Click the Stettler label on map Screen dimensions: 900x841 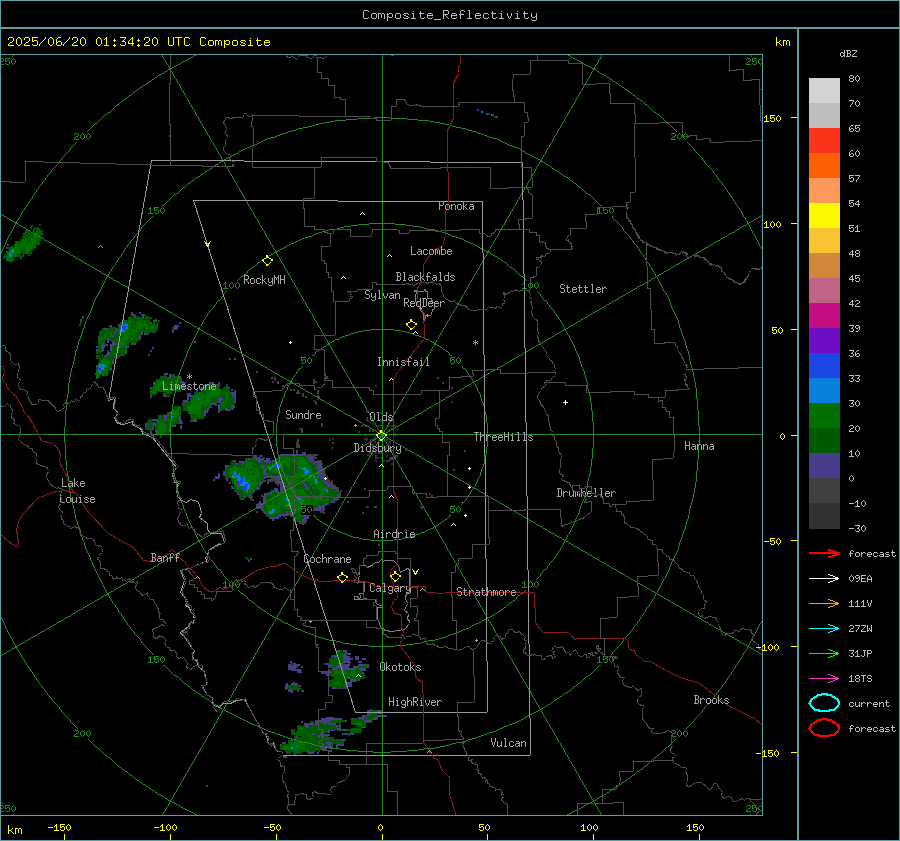[x=583, y=289]
